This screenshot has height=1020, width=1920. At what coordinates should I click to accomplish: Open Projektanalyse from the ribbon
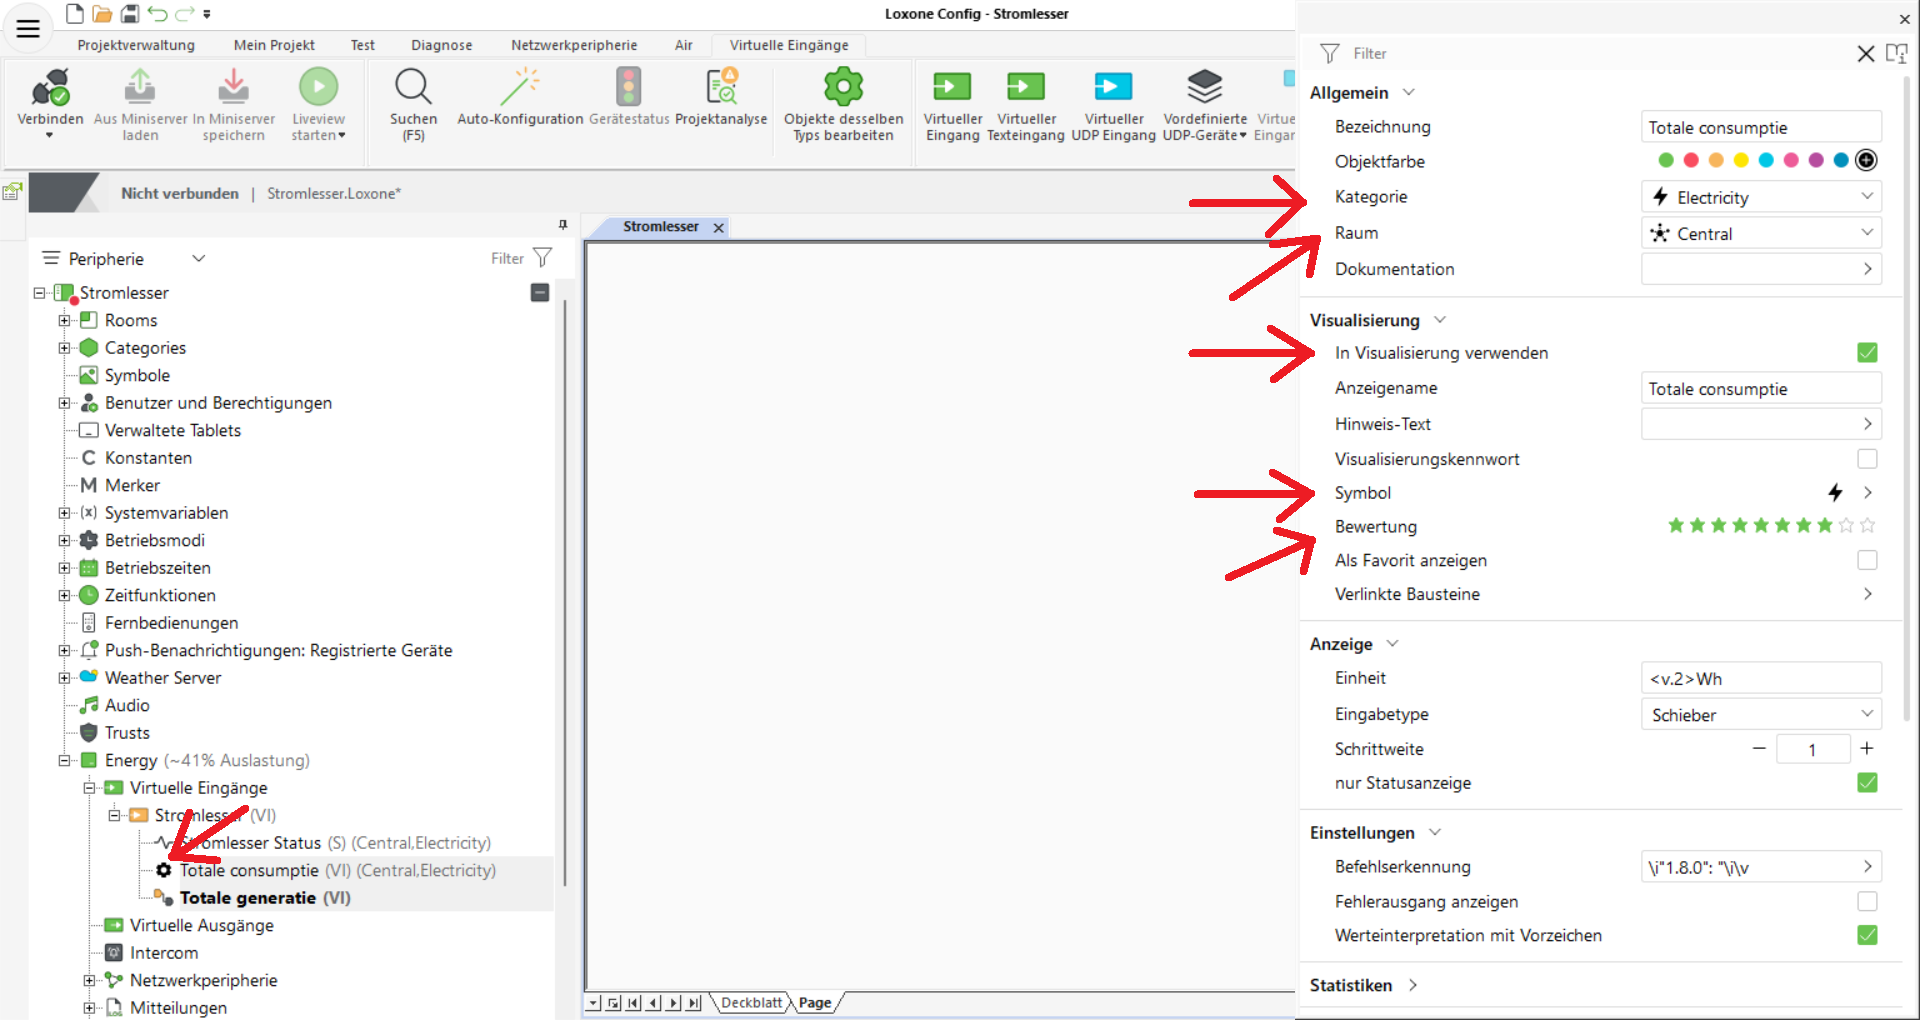tap(721, 90)
